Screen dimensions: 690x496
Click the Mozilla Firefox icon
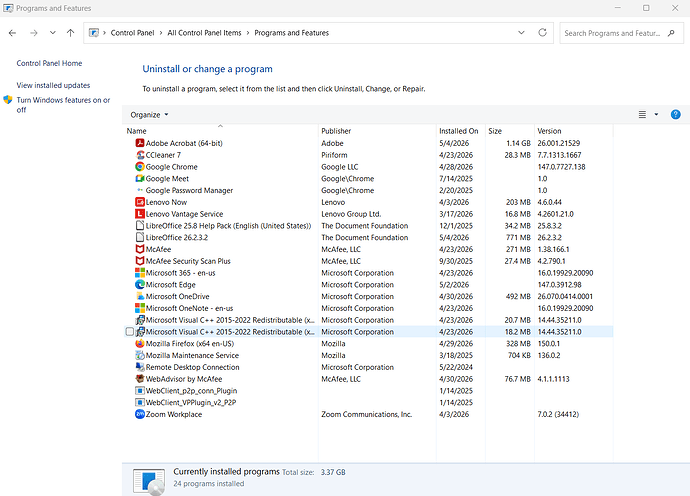click(140, 343)
